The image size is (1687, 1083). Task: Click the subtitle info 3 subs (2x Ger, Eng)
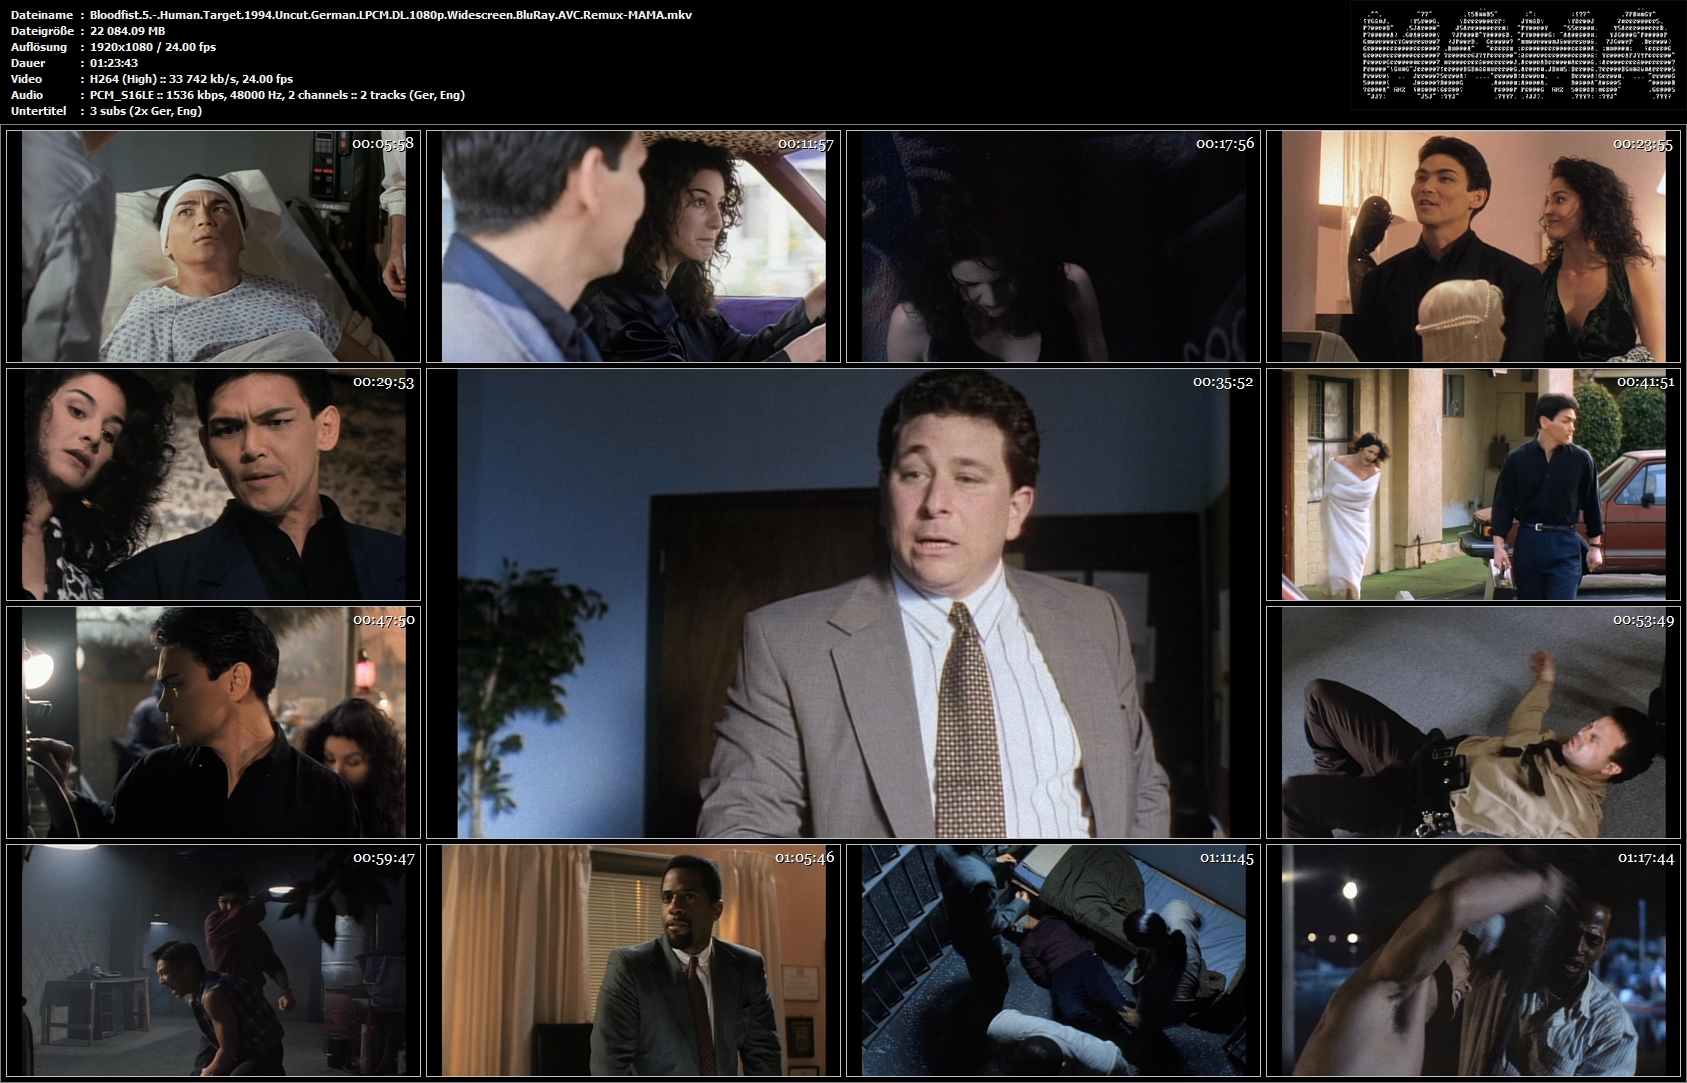(145, 111)
